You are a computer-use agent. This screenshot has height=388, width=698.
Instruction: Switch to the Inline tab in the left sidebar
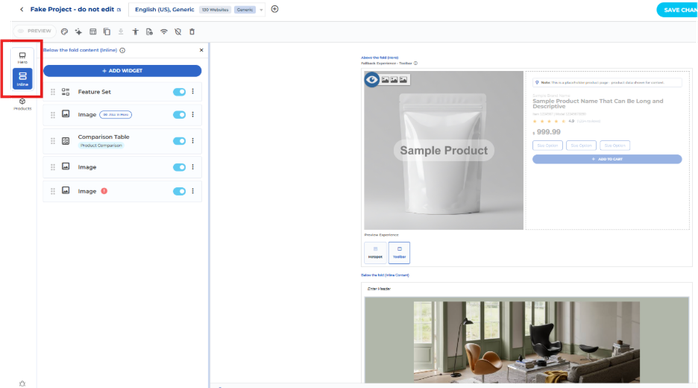click(22, 79)
